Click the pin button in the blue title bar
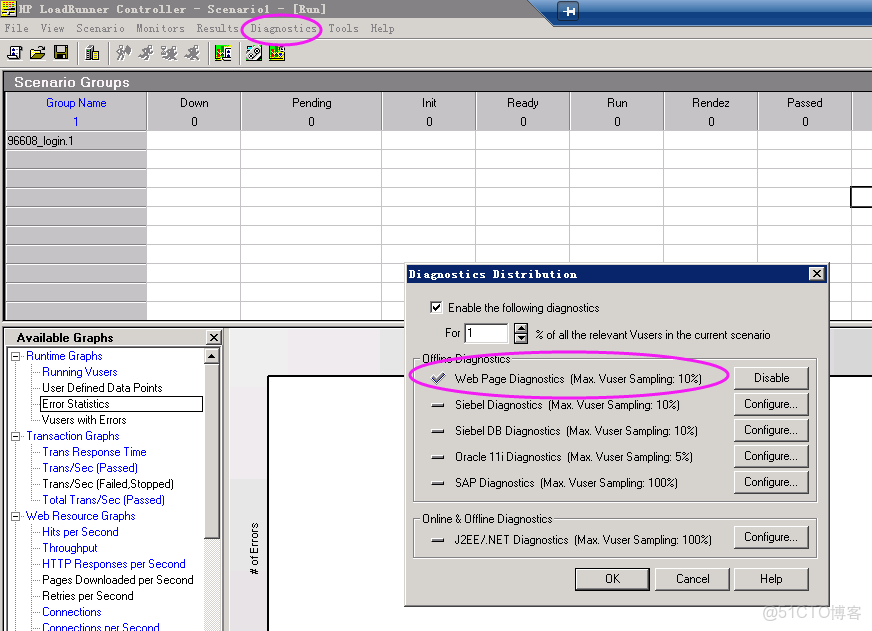The width and height of the screenshot is (872, 631). [x=569, y=11]
